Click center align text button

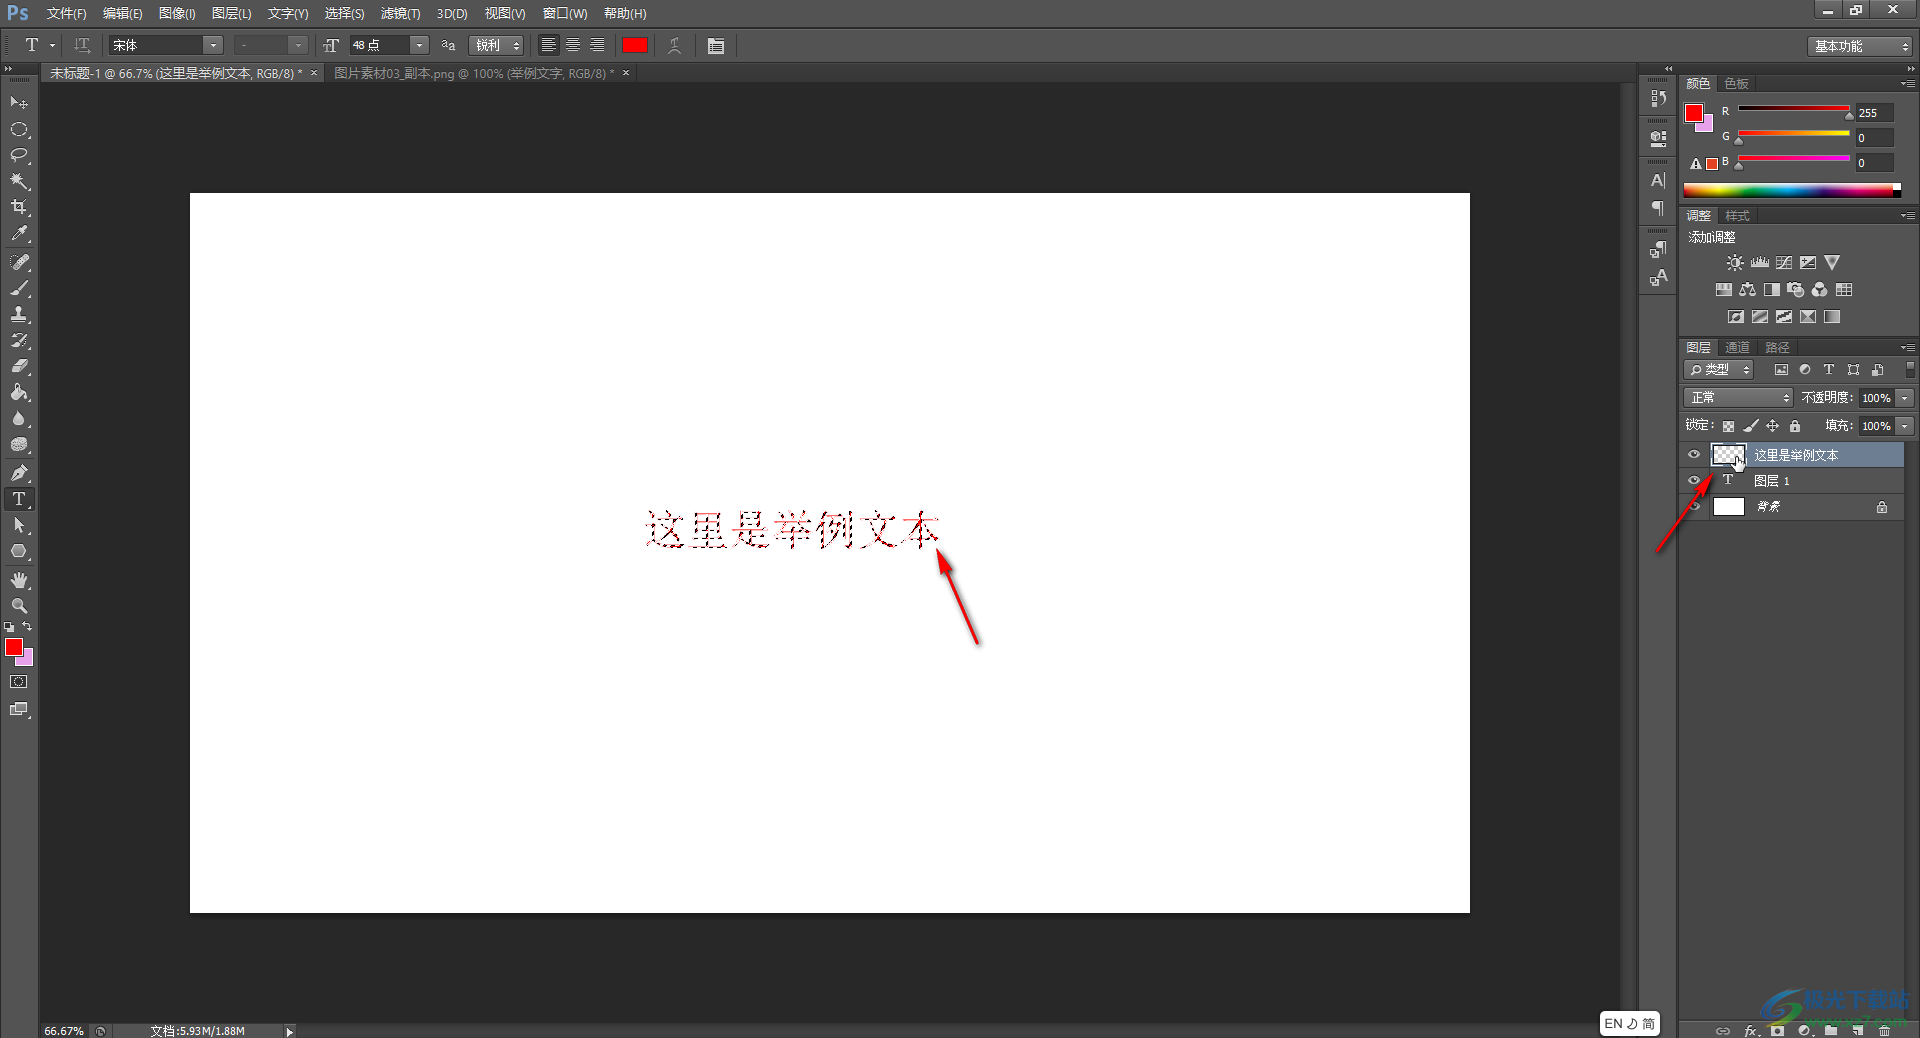point(573,45)
